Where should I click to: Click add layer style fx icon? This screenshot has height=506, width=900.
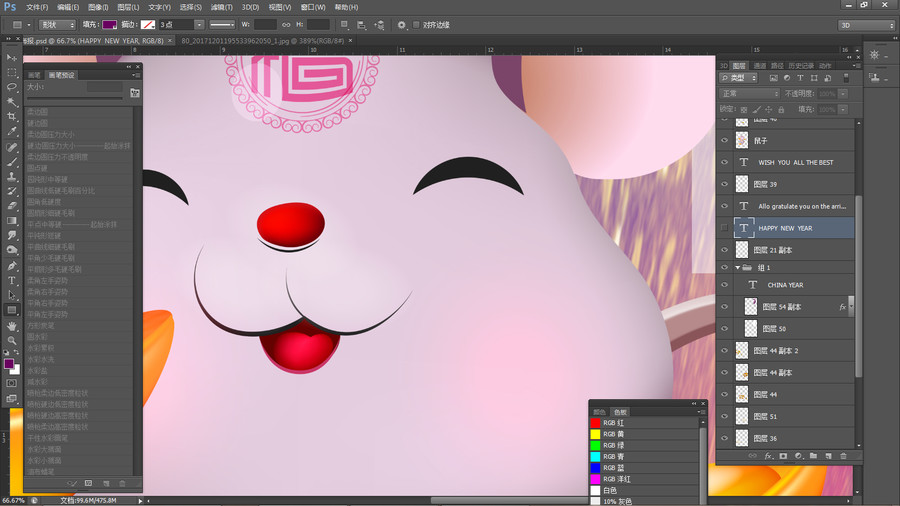pyautogui.click(x=768, y=456)
